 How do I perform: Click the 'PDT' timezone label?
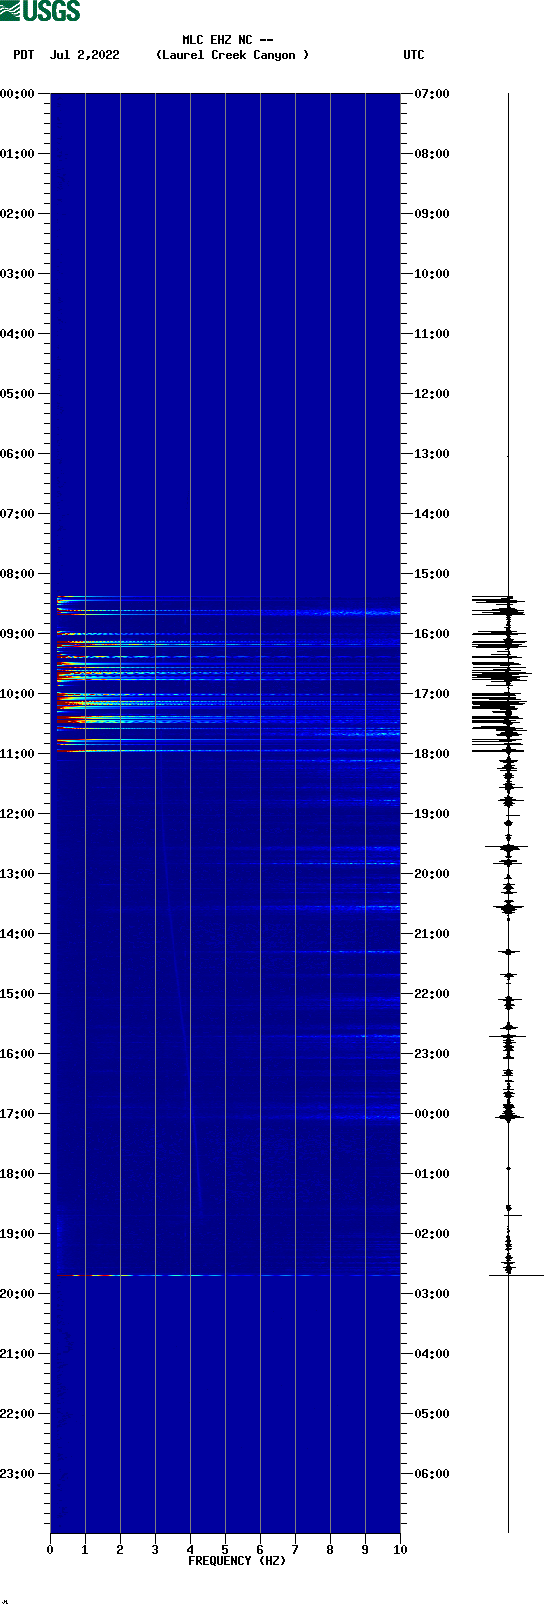23,55
